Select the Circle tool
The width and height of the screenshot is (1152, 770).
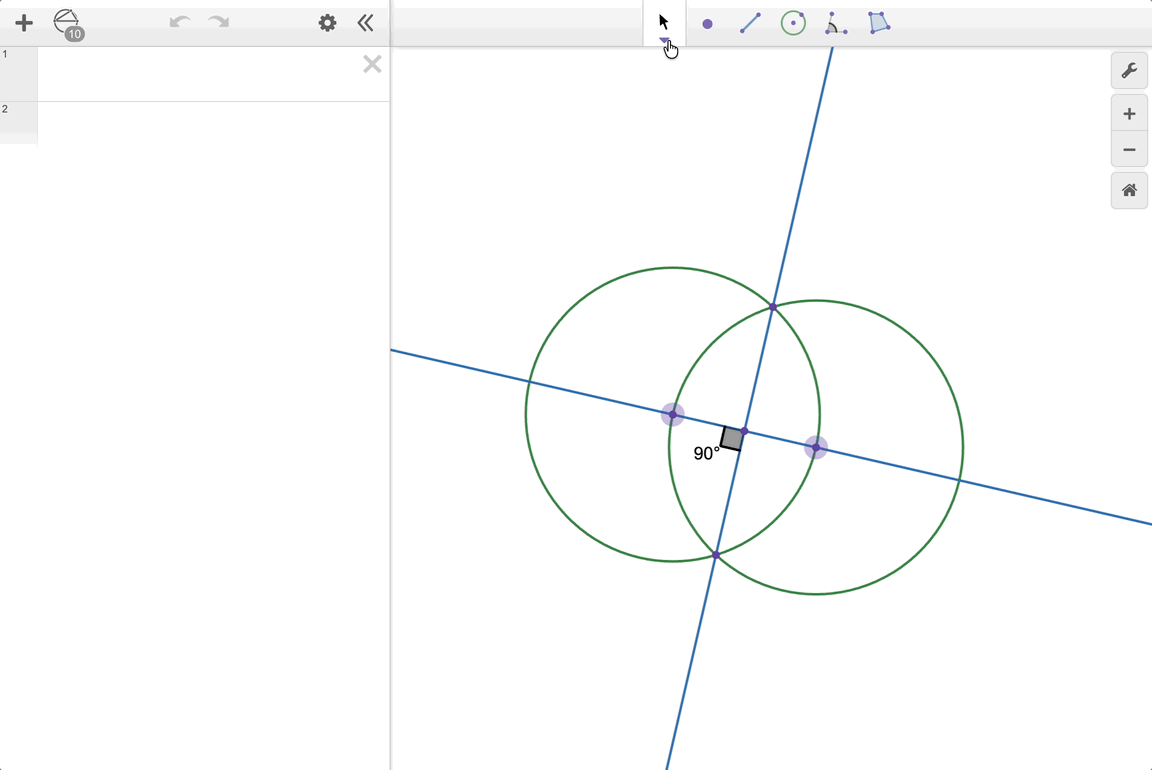(x=793, y=23)
